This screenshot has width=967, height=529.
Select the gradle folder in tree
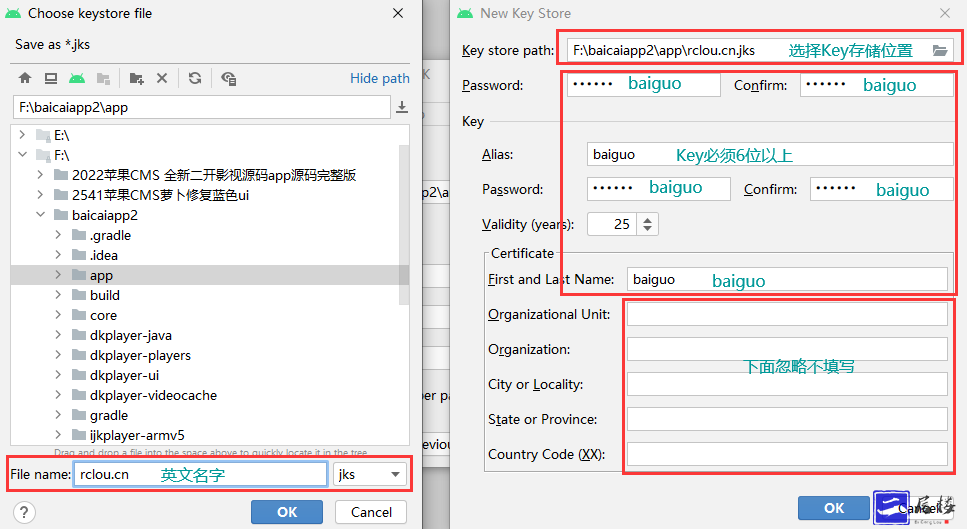click(108, 415)
